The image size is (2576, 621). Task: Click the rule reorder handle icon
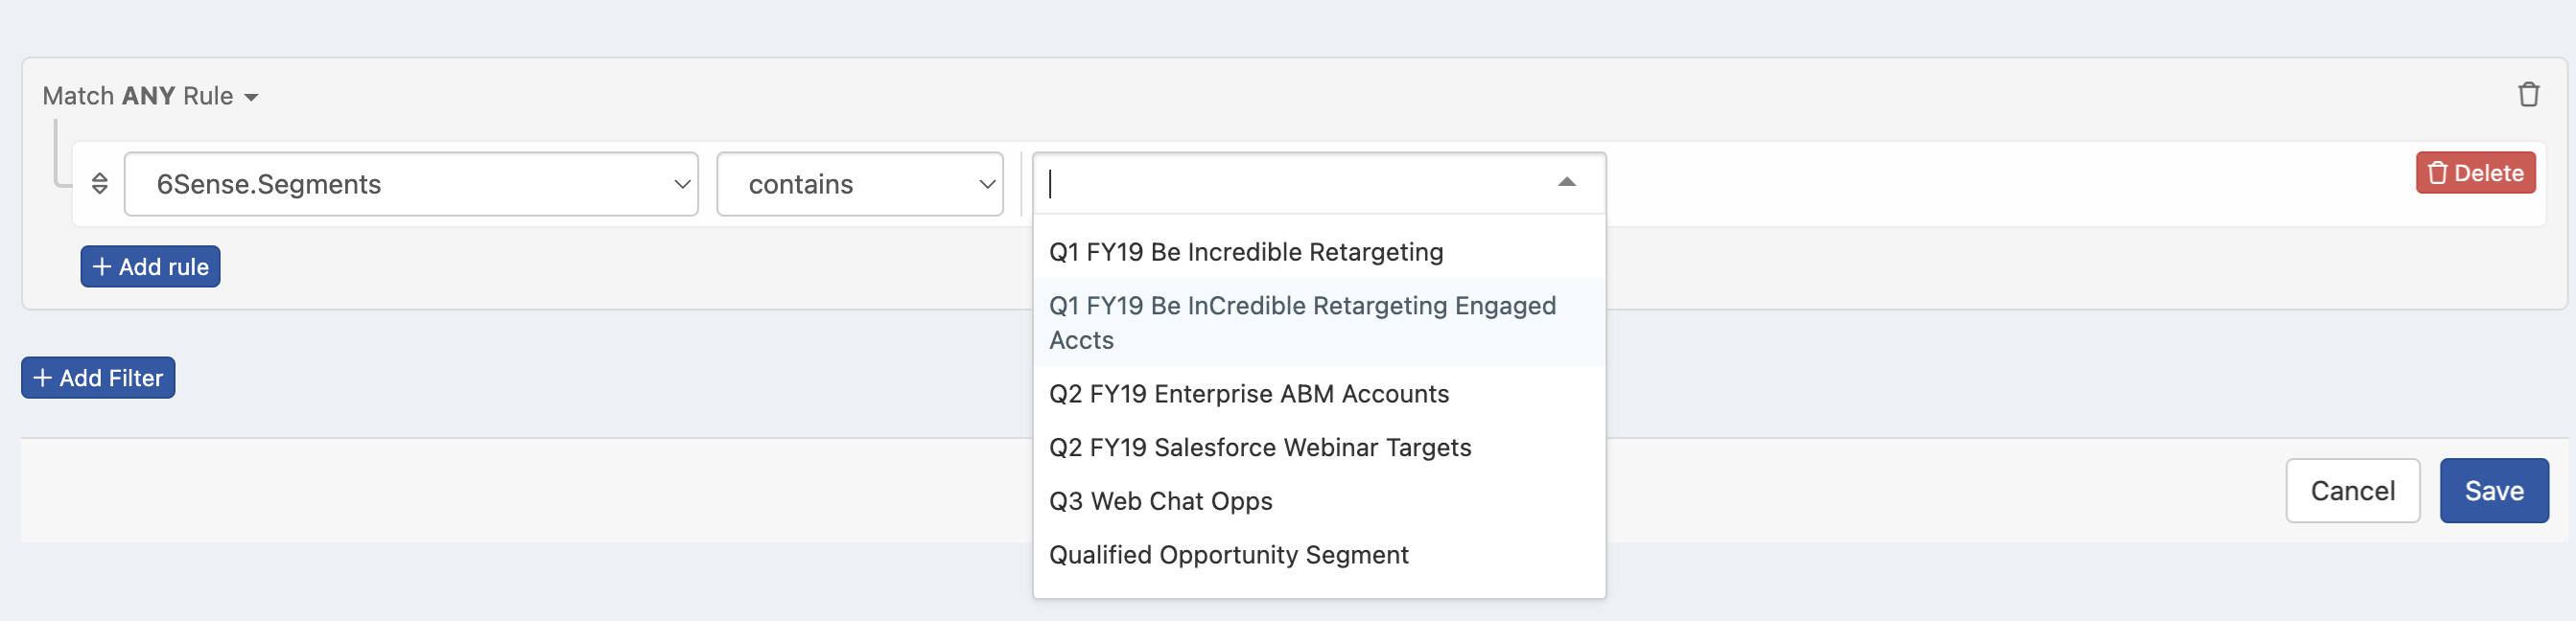pos(99,184)
